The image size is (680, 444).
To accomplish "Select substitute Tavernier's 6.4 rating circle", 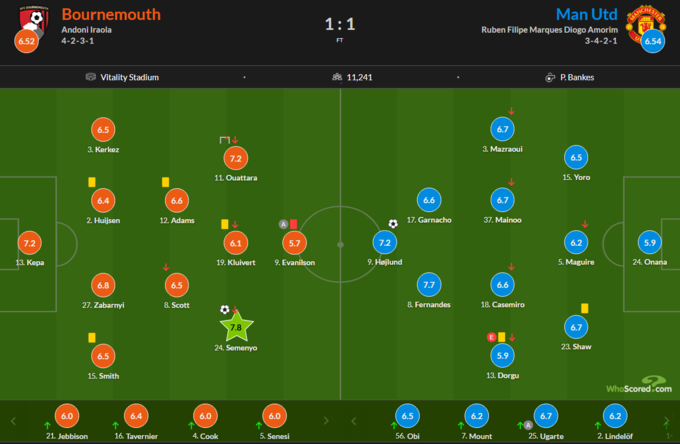I will (136, 416).
